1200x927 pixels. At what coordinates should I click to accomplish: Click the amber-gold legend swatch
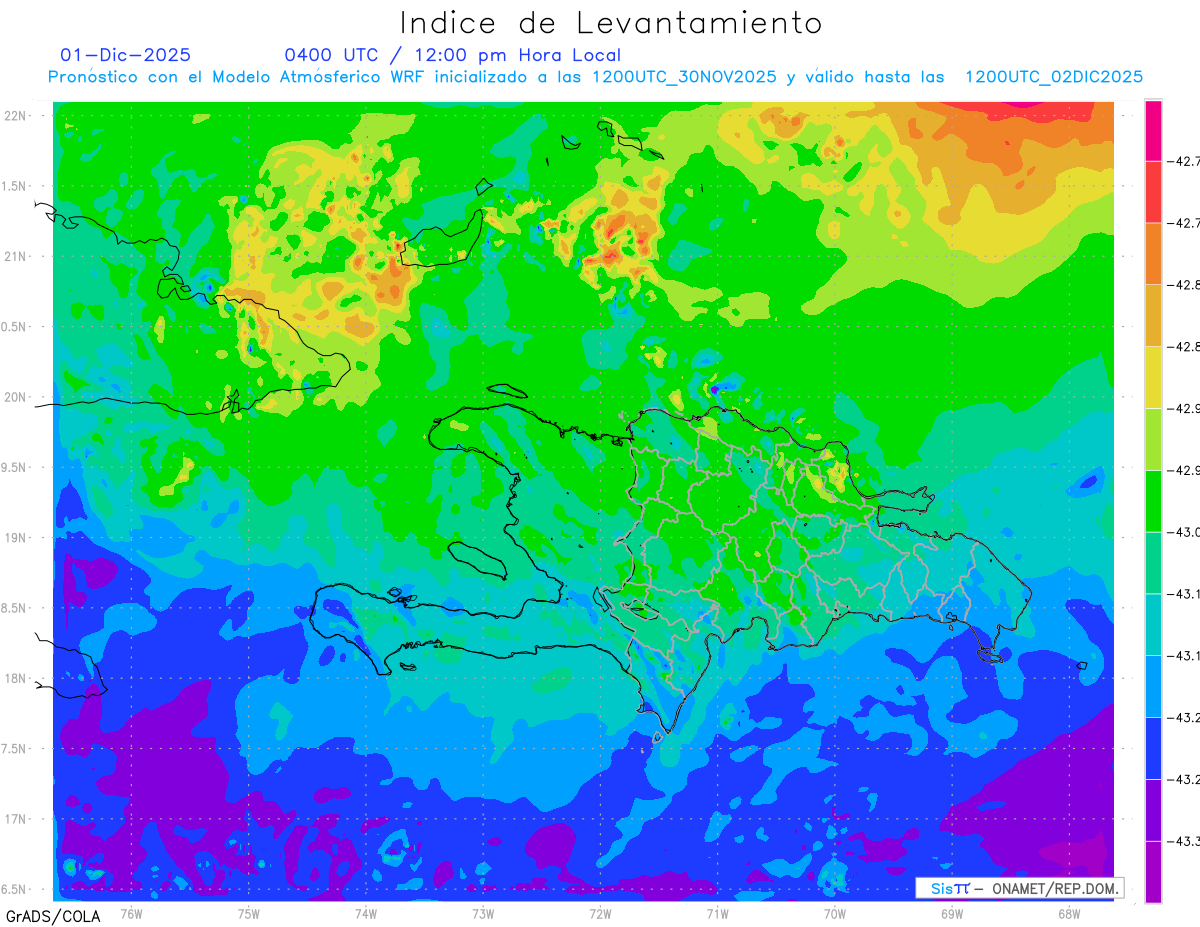1153,316
